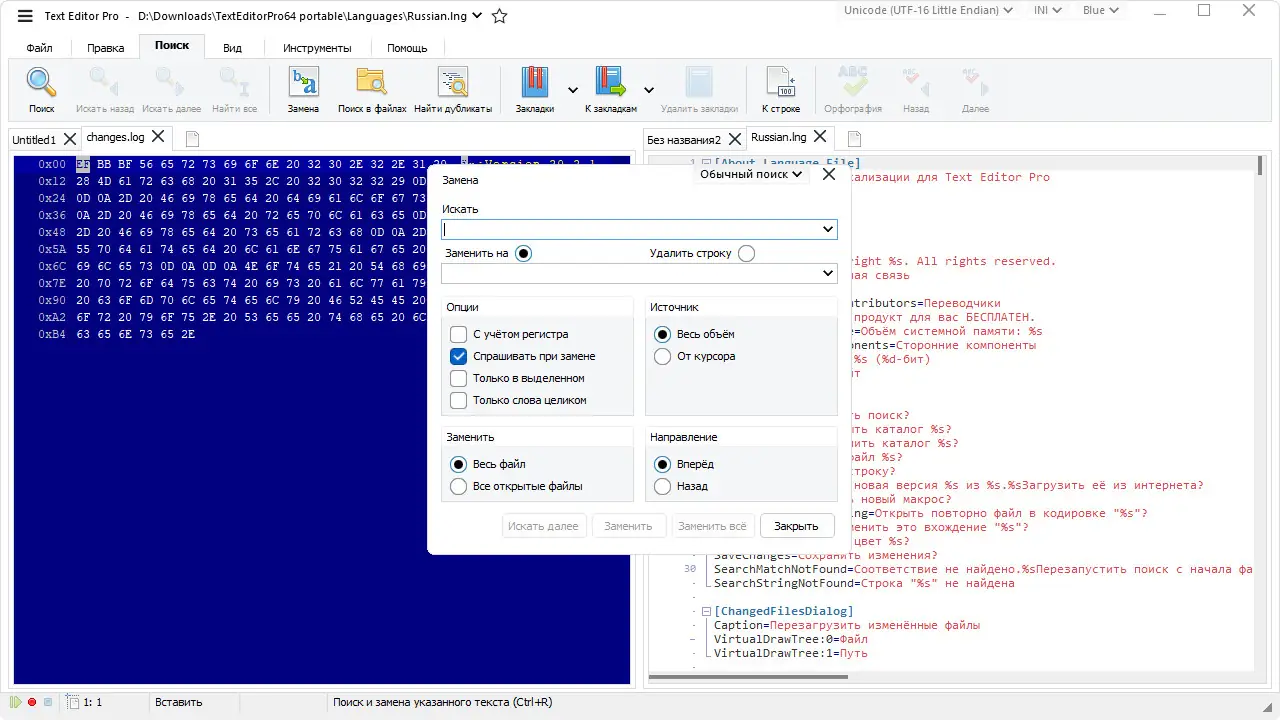This screenshot has width=1280, height=720.
Task: Launch the Орфография spell check
Action: [x=852, y=88]
